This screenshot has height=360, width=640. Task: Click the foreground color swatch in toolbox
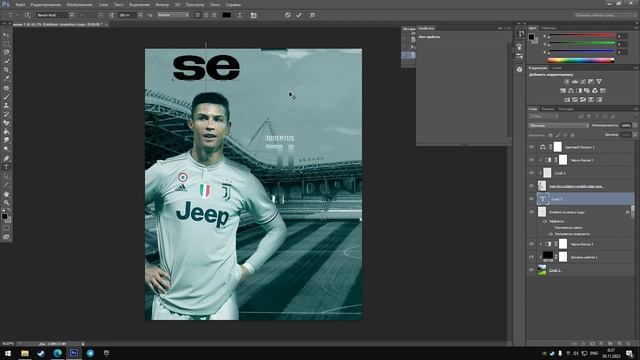point(4,216)
